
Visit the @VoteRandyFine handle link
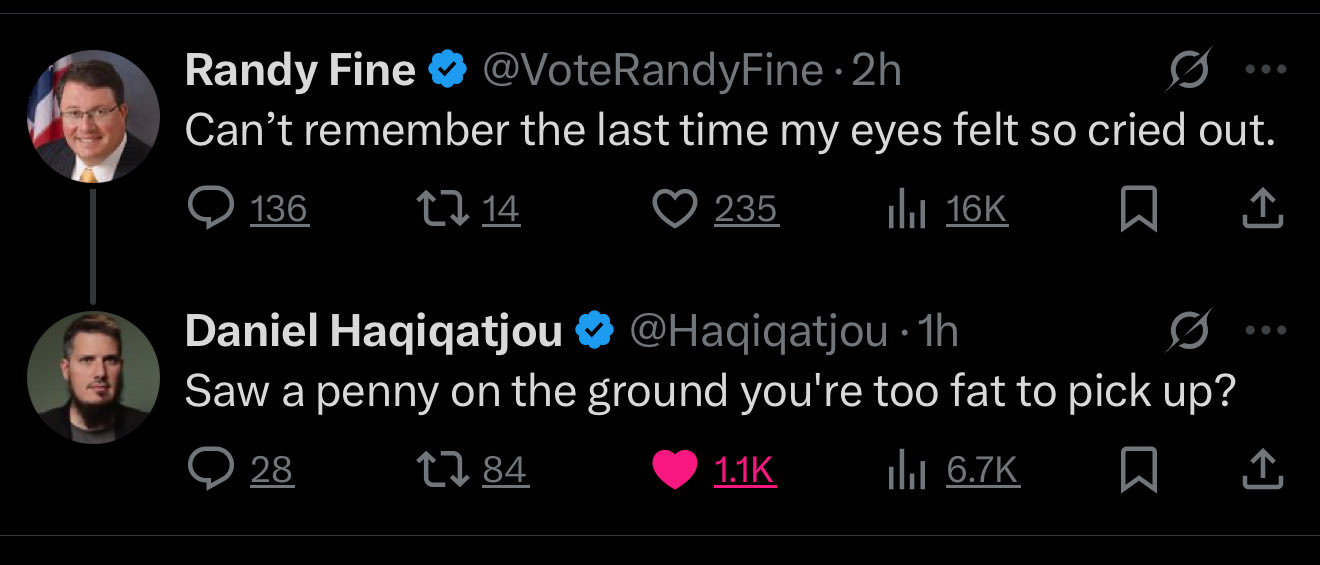coord(653,70)
